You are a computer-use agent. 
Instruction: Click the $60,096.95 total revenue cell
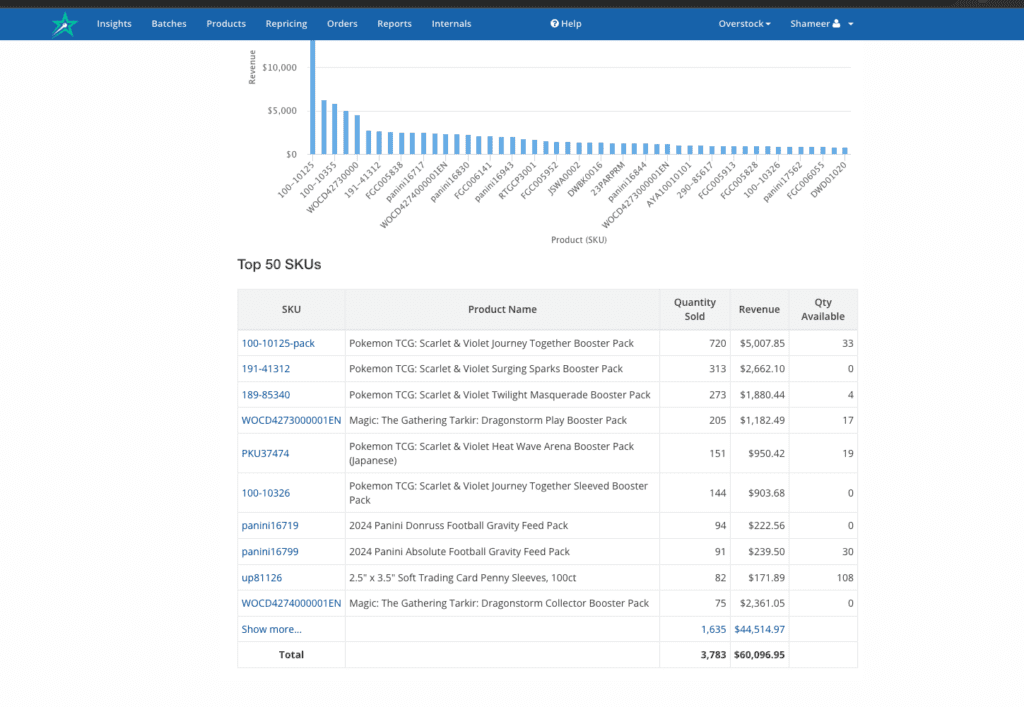760,655
